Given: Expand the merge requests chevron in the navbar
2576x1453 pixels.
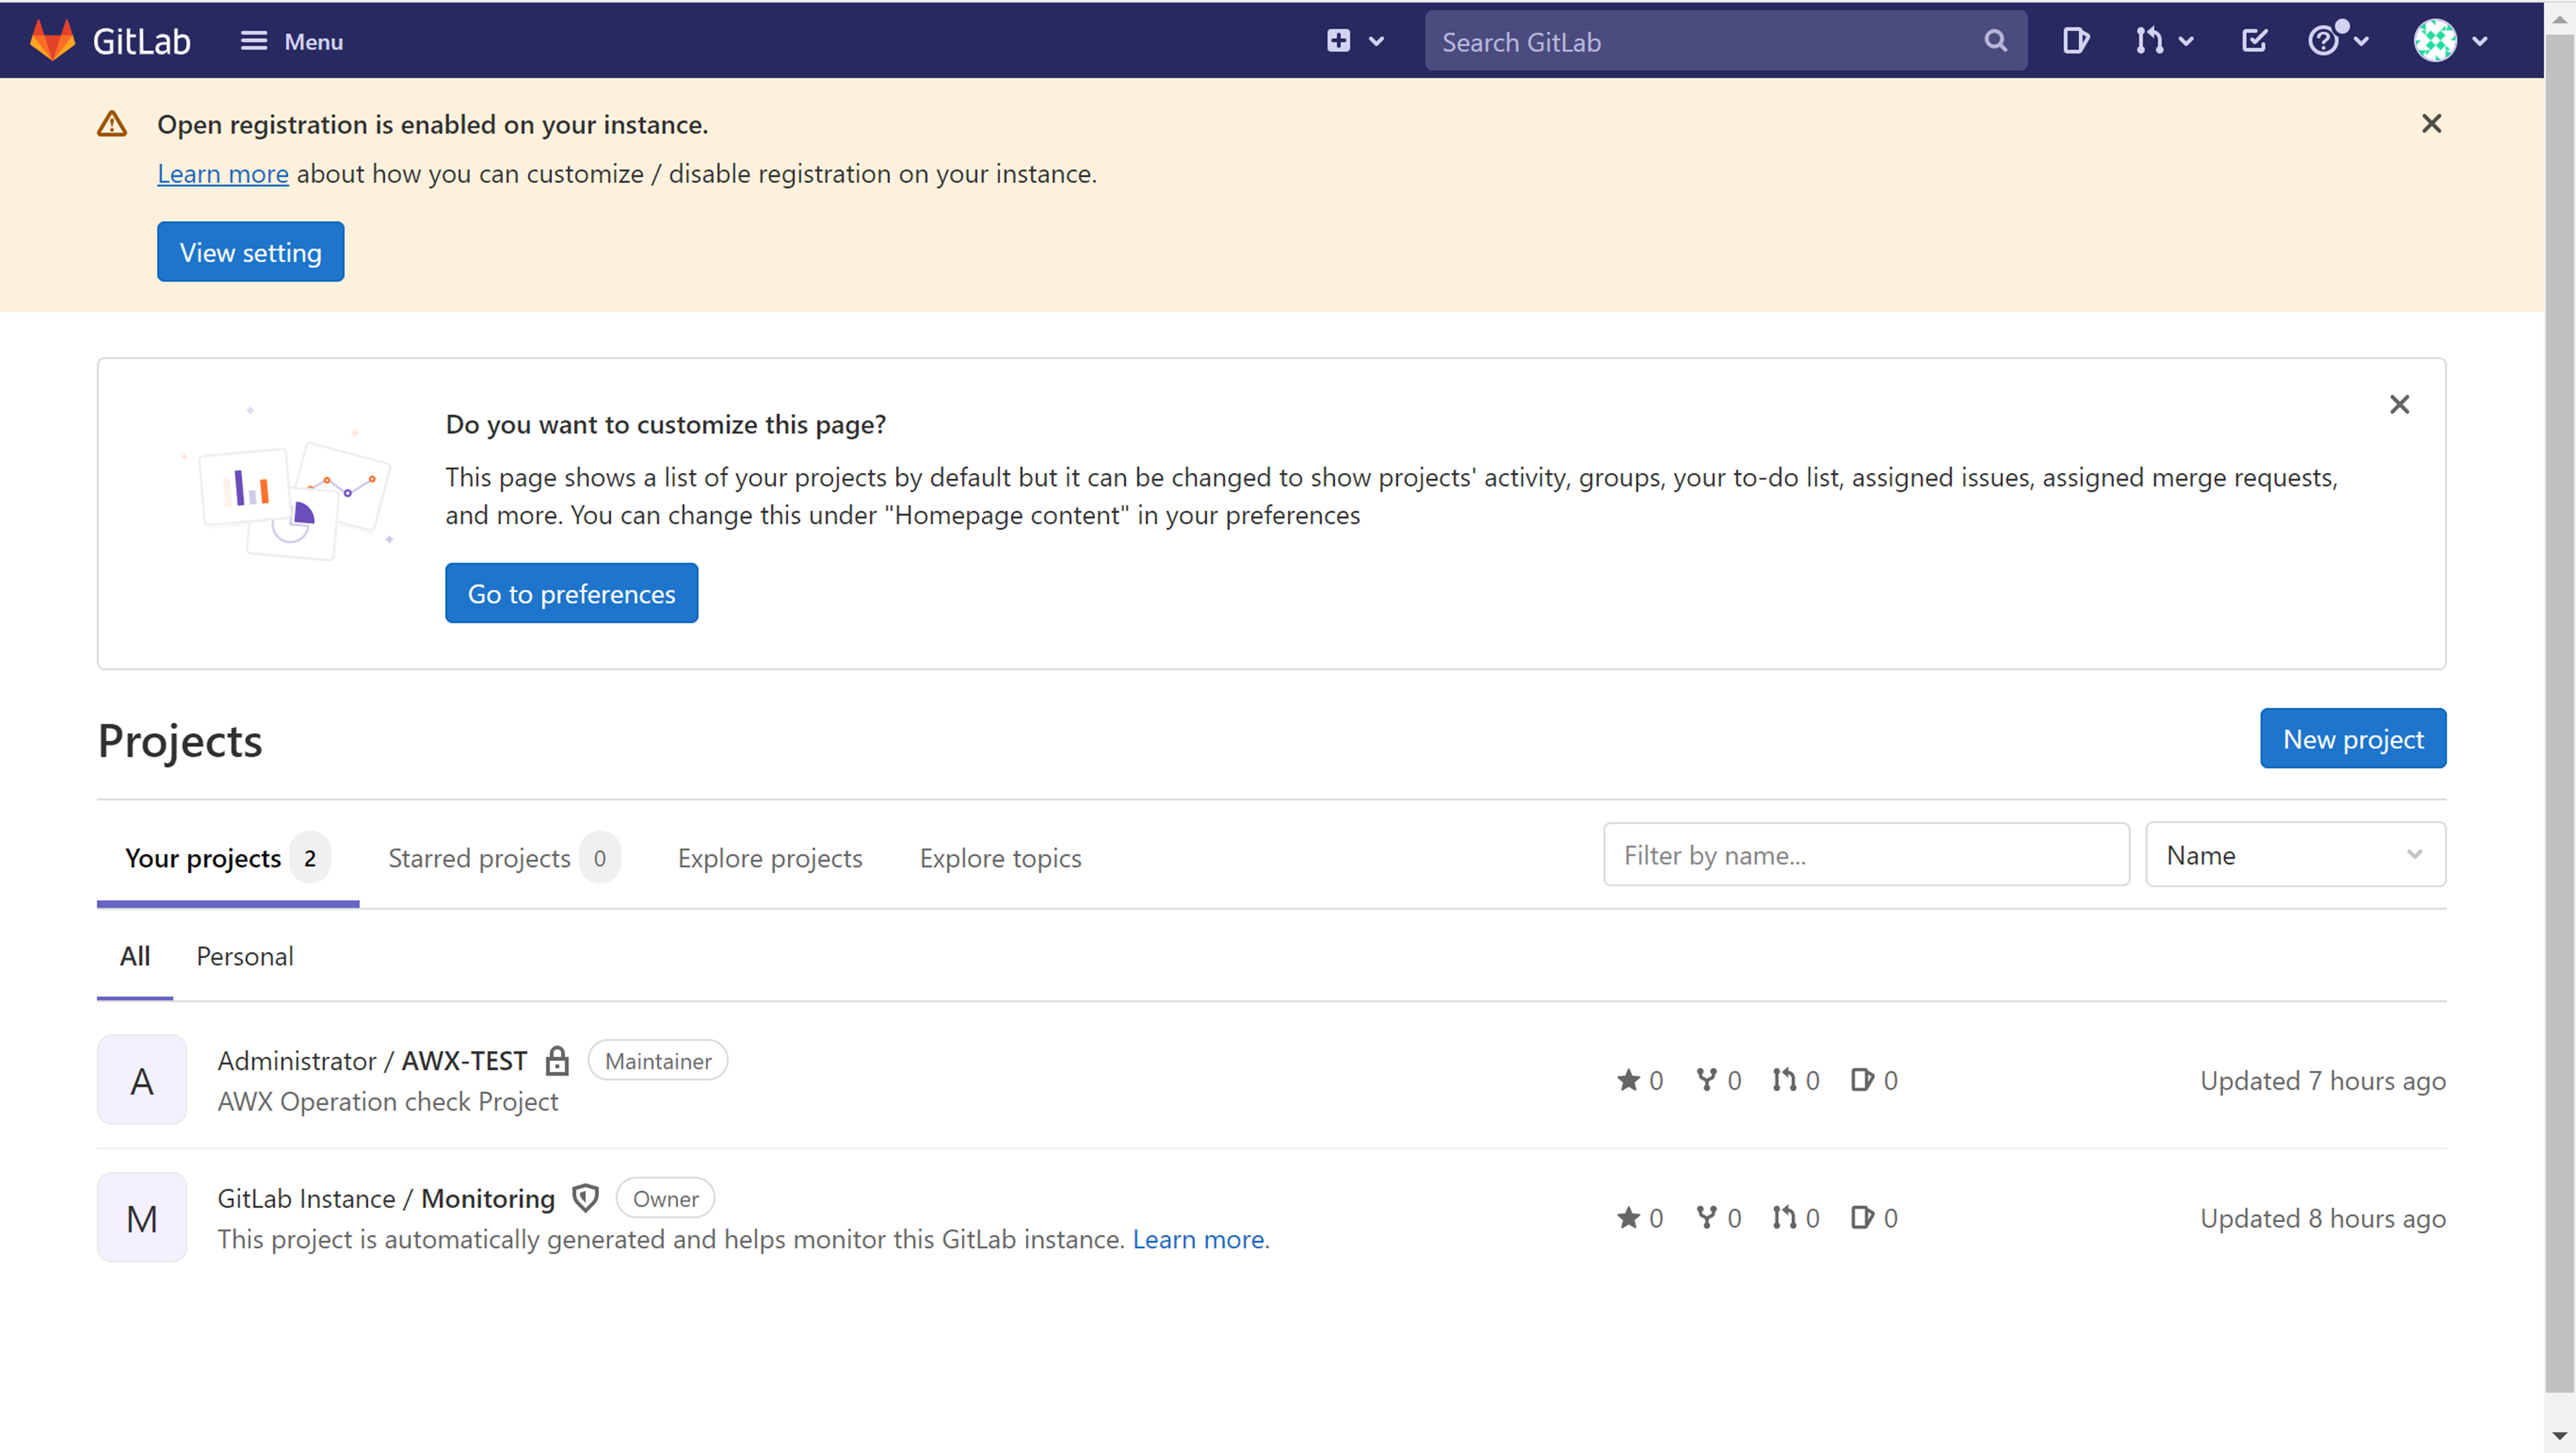Looking at the screenshot, I should [2185, 41].
